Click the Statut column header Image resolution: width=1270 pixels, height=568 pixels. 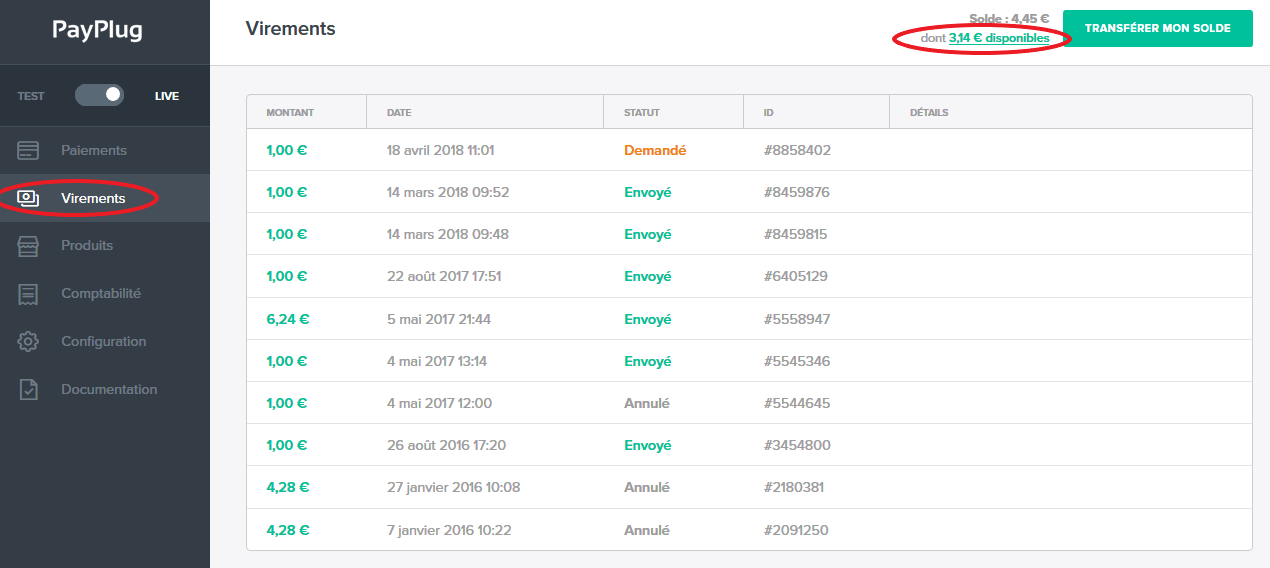pyautogui.click(x=641, y=113)
